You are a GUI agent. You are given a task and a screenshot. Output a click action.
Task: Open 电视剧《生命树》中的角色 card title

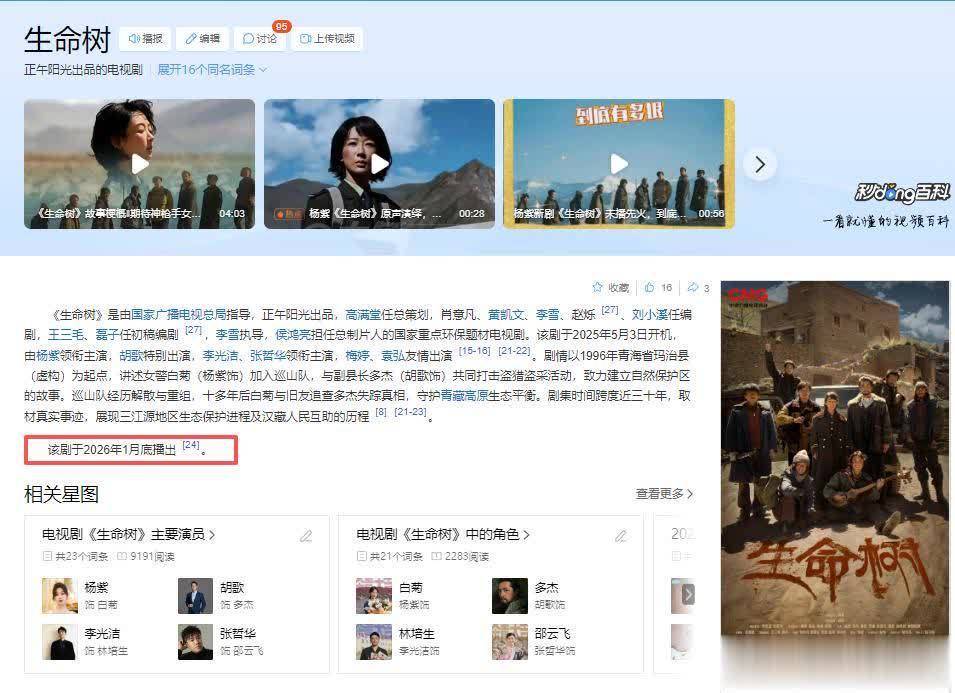click(442, 535)
